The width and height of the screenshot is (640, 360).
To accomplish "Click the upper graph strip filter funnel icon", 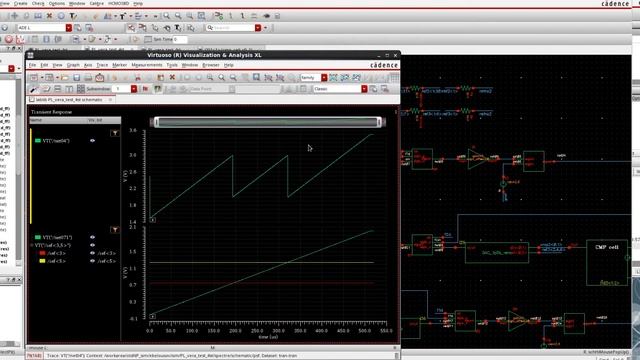I will [115, 133].
